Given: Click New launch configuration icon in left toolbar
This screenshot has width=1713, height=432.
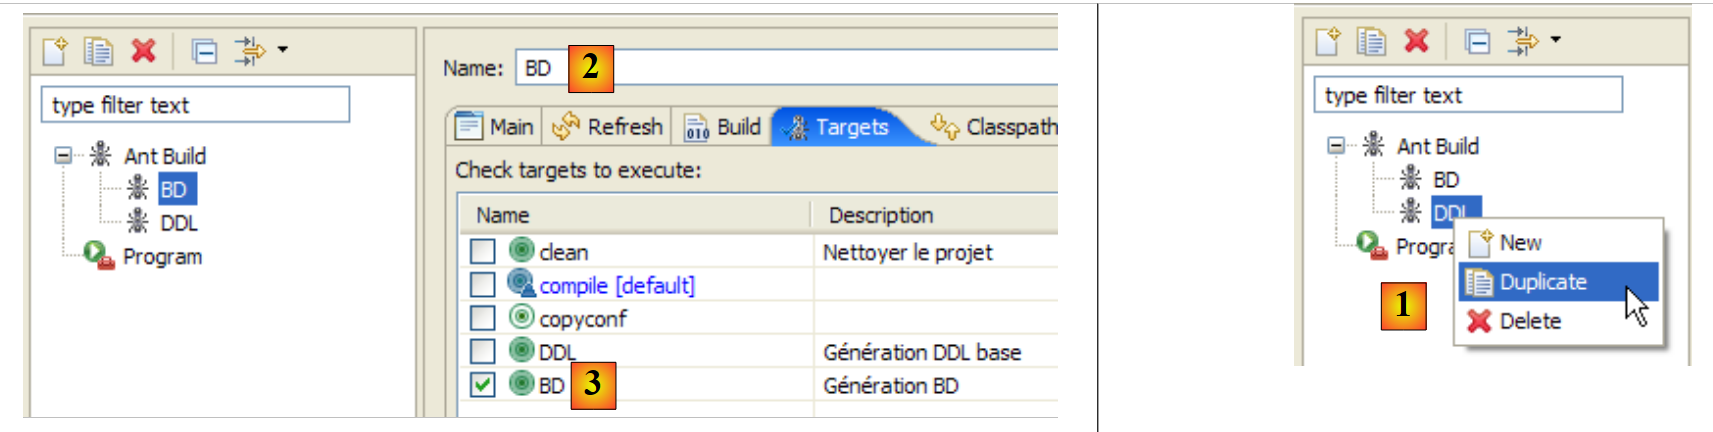Looking at the screenshot, I should pyautogui.click(x=55, y=51).
